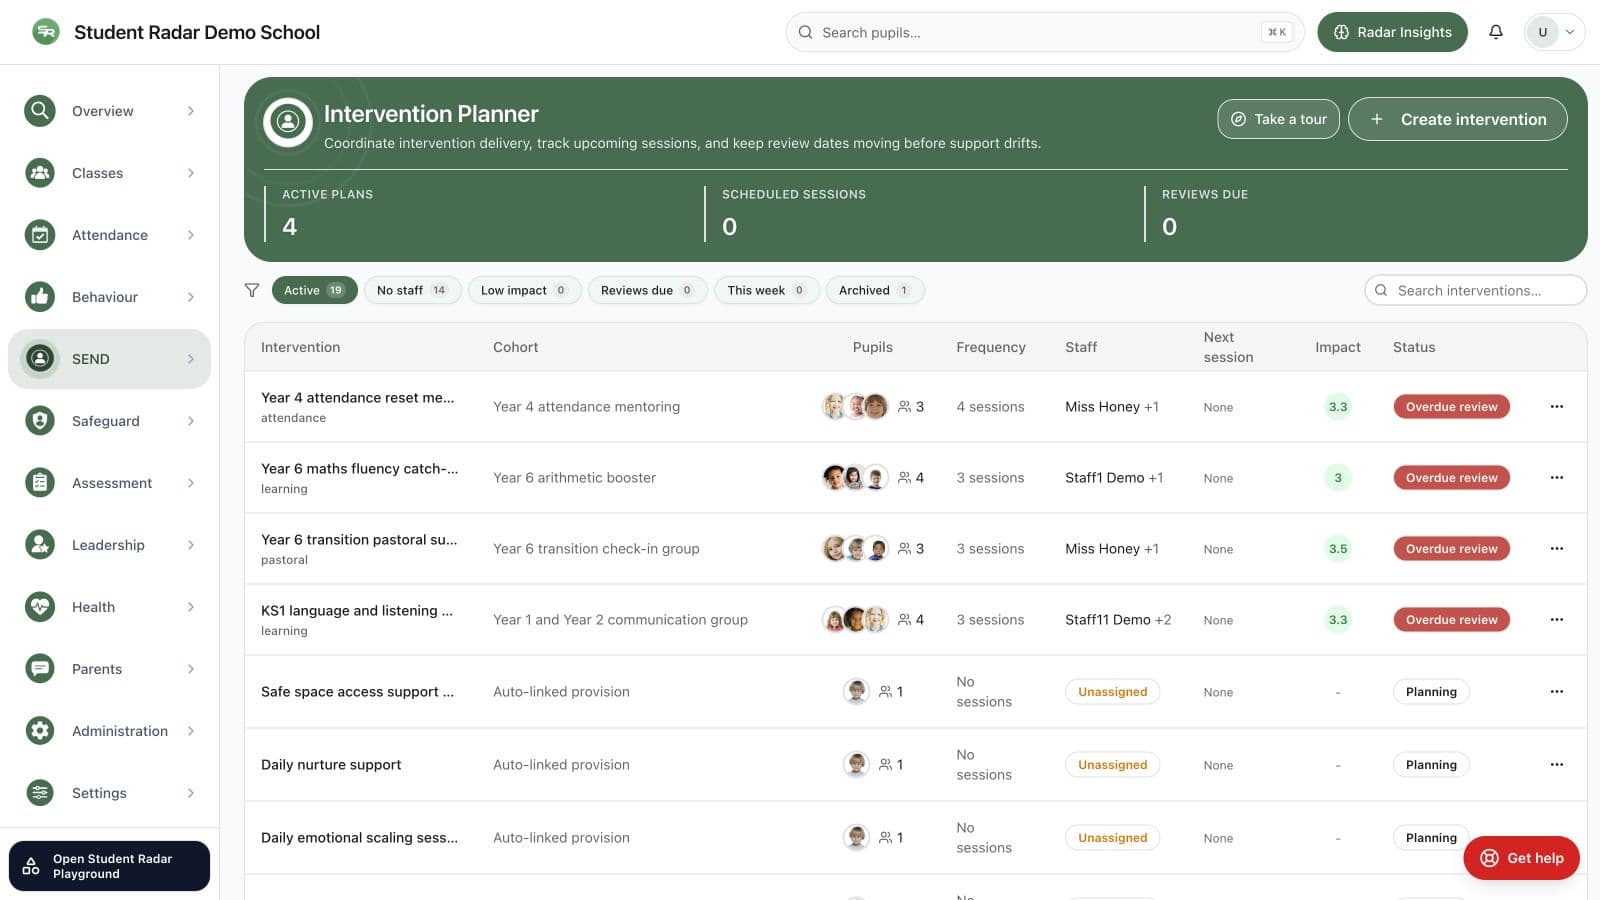The height and width of the screenshot is (900, 1600).
Task: Click the Settings sliders sidebar icon
Action: coord(40,793)
